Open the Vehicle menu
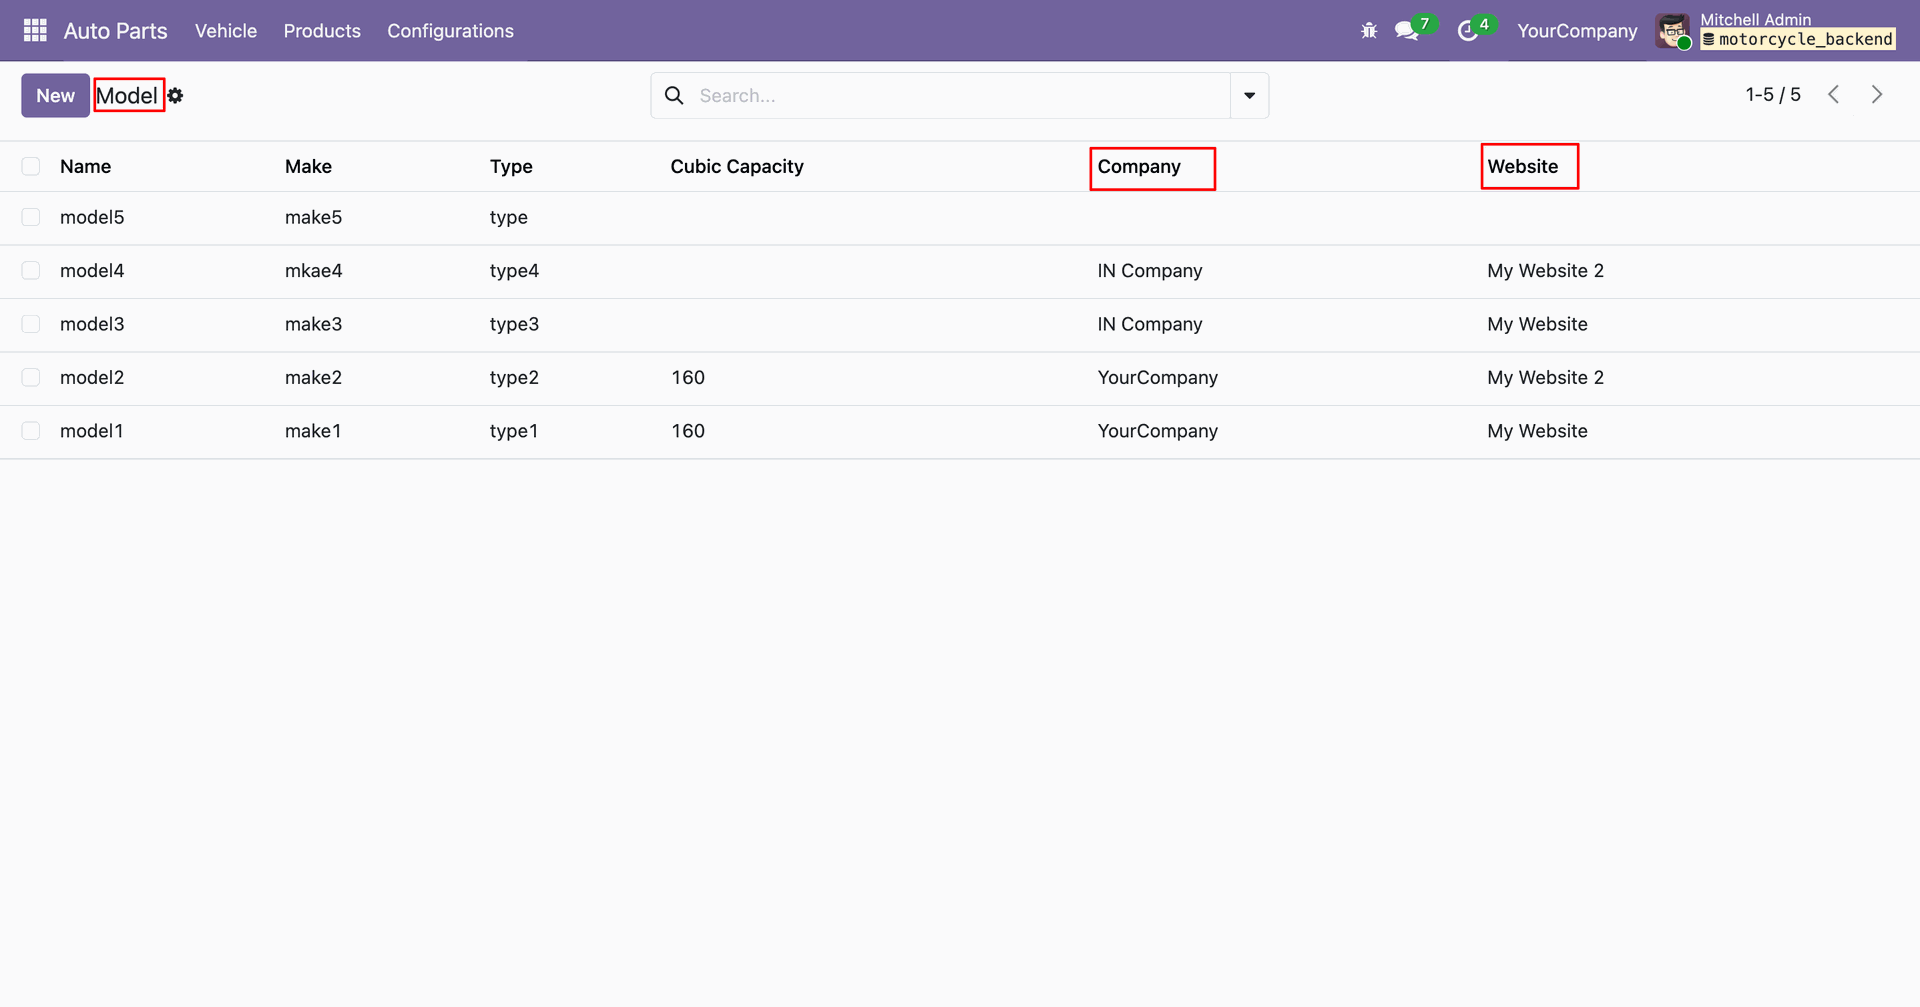 226,31
